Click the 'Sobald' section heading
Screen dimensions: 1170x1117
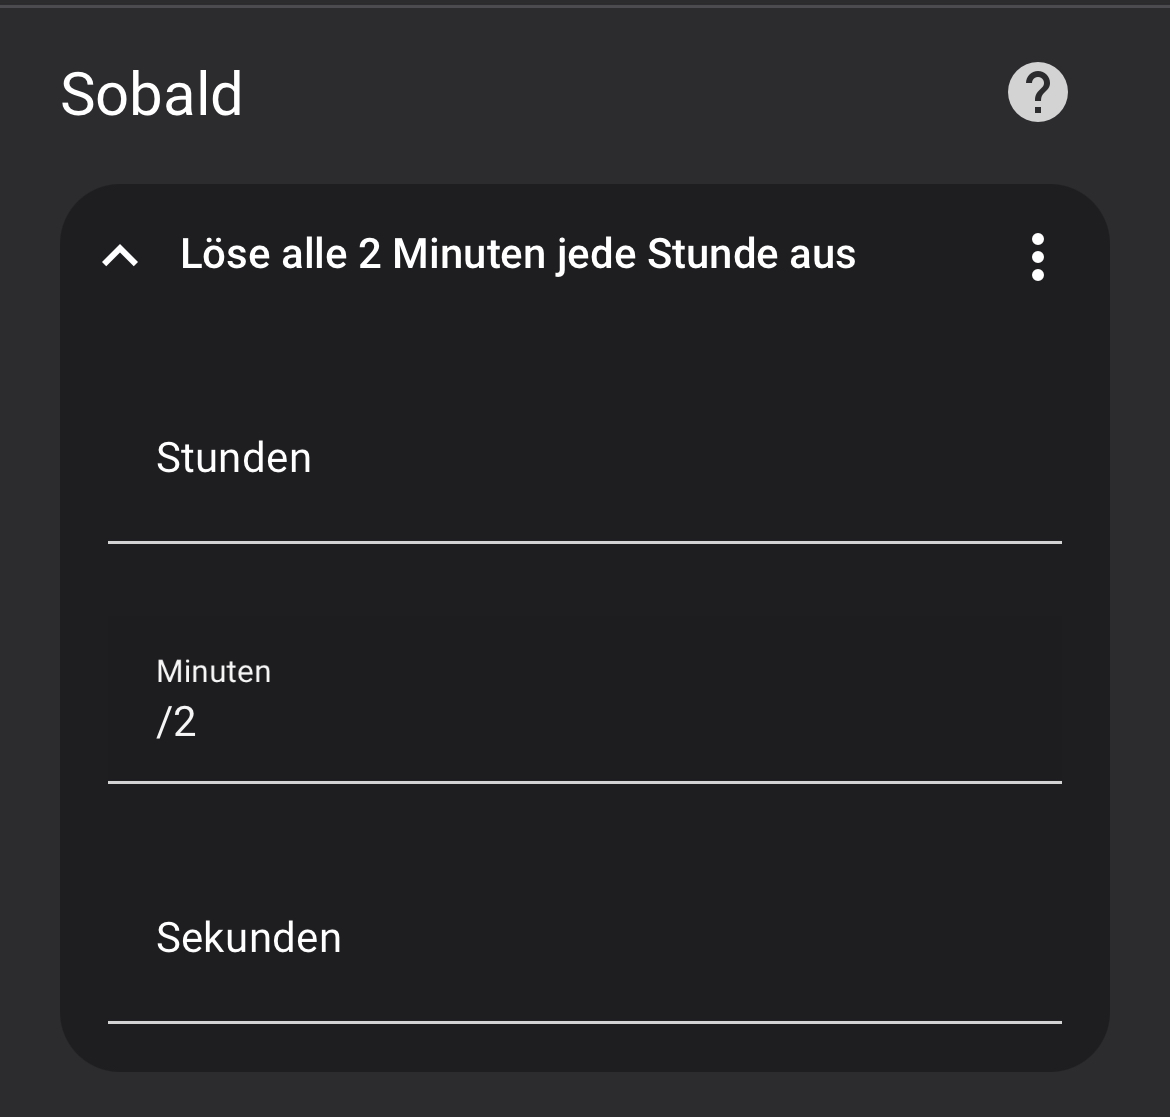151,95
